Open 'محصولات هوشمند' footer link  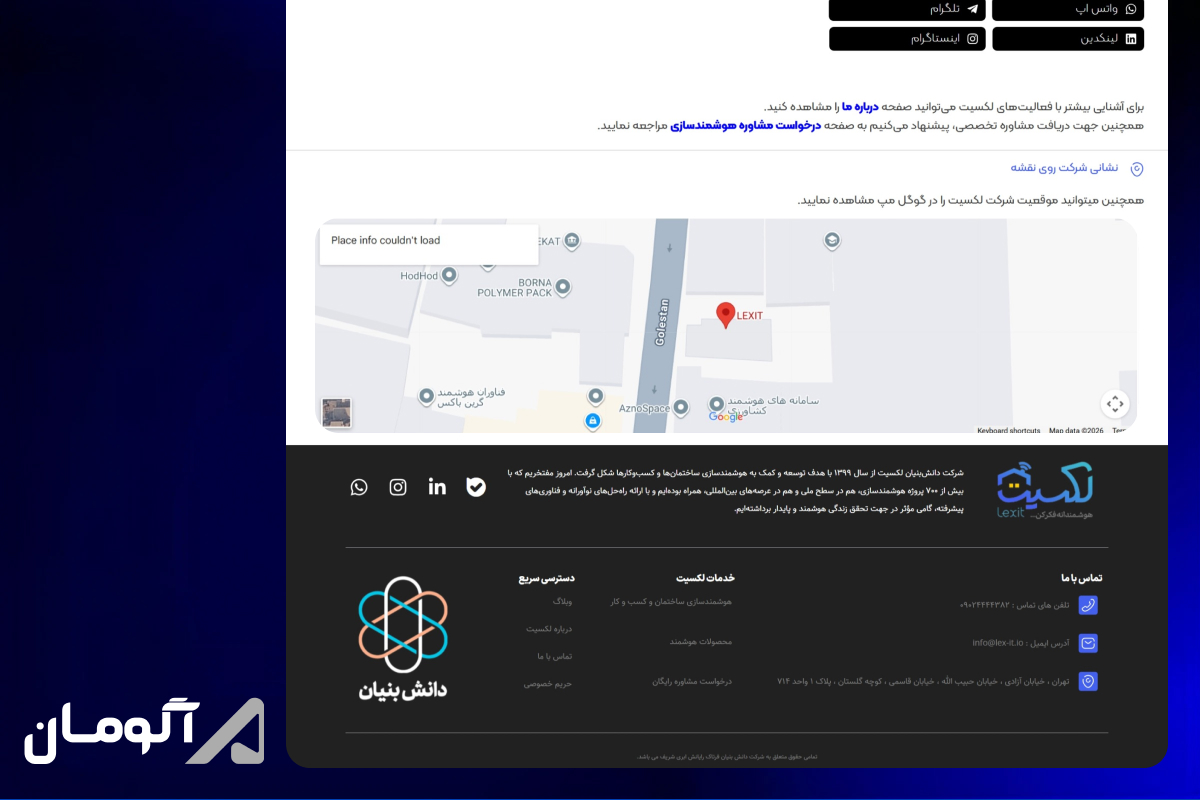pyautogui.click(x=701, y=642)
